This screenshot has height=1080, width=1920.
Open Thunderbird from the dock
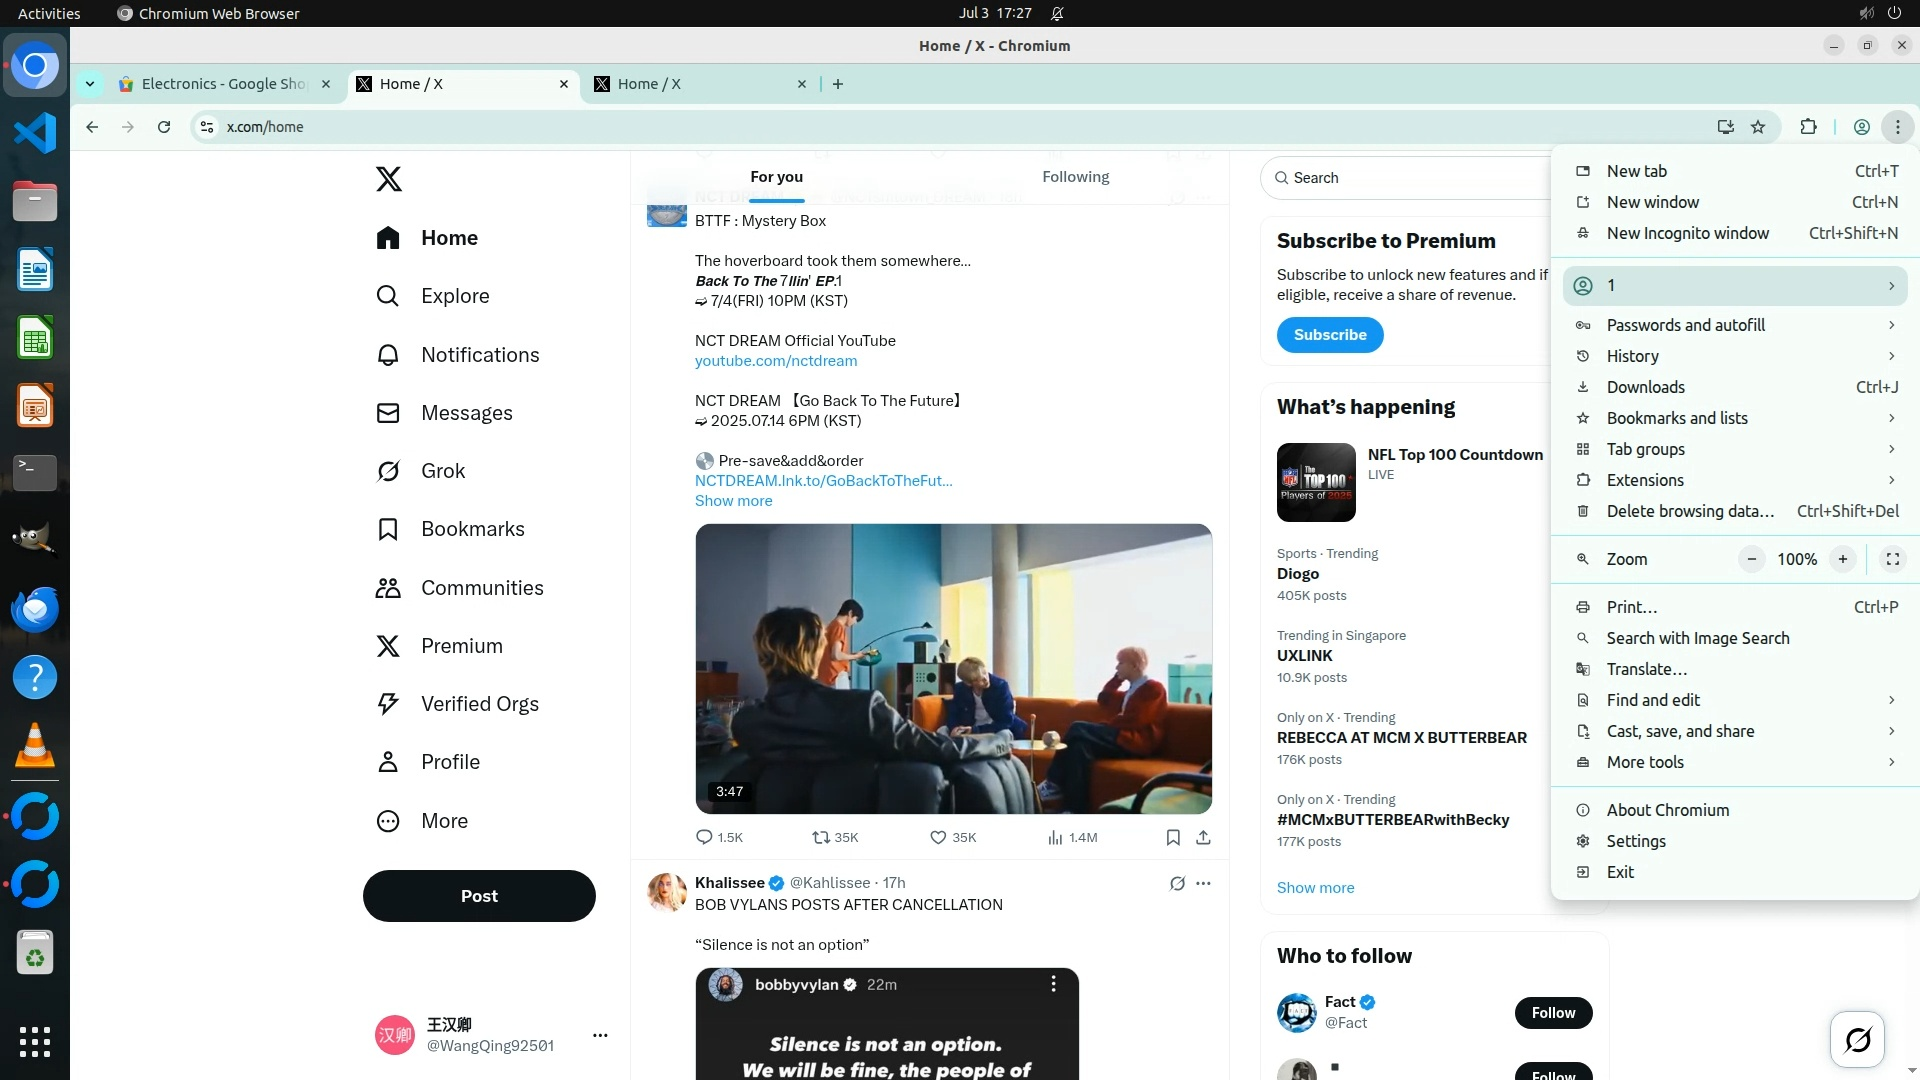pos(35,609)
